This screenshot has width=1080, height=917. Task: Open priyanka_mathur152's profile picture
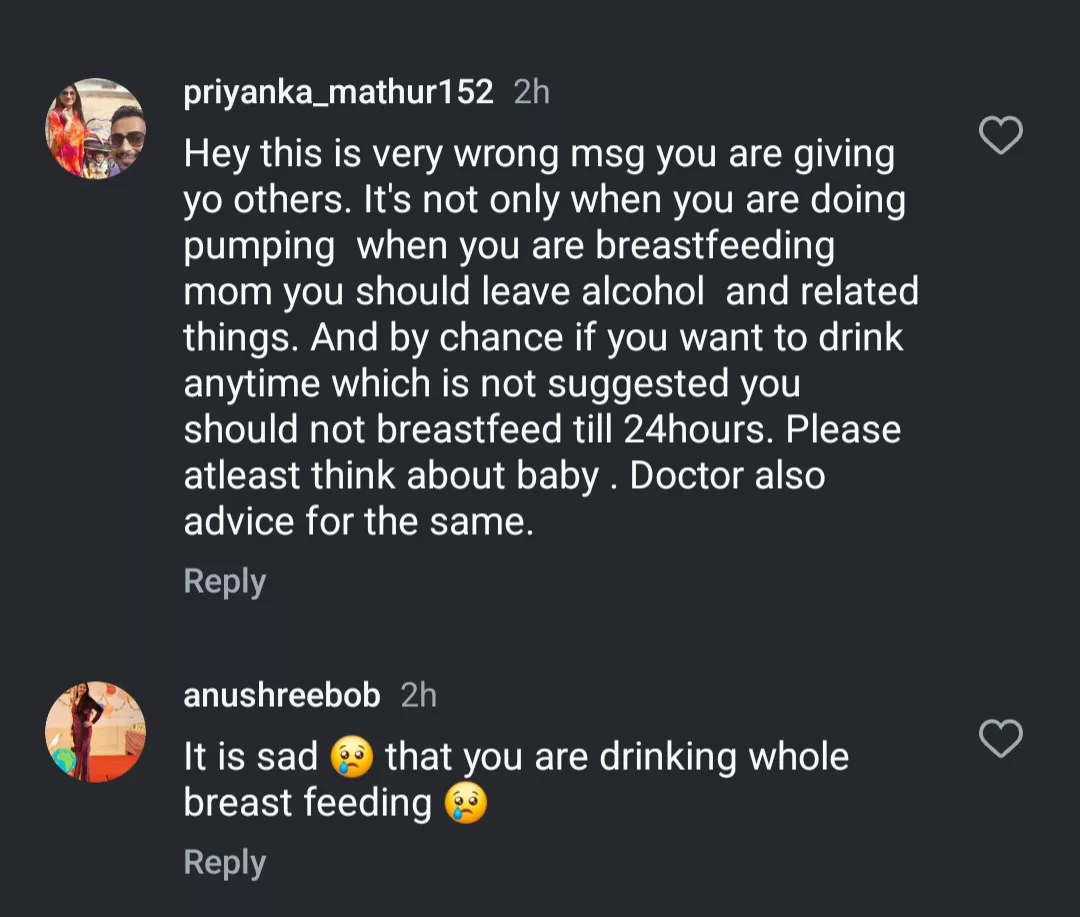(96, 129)
